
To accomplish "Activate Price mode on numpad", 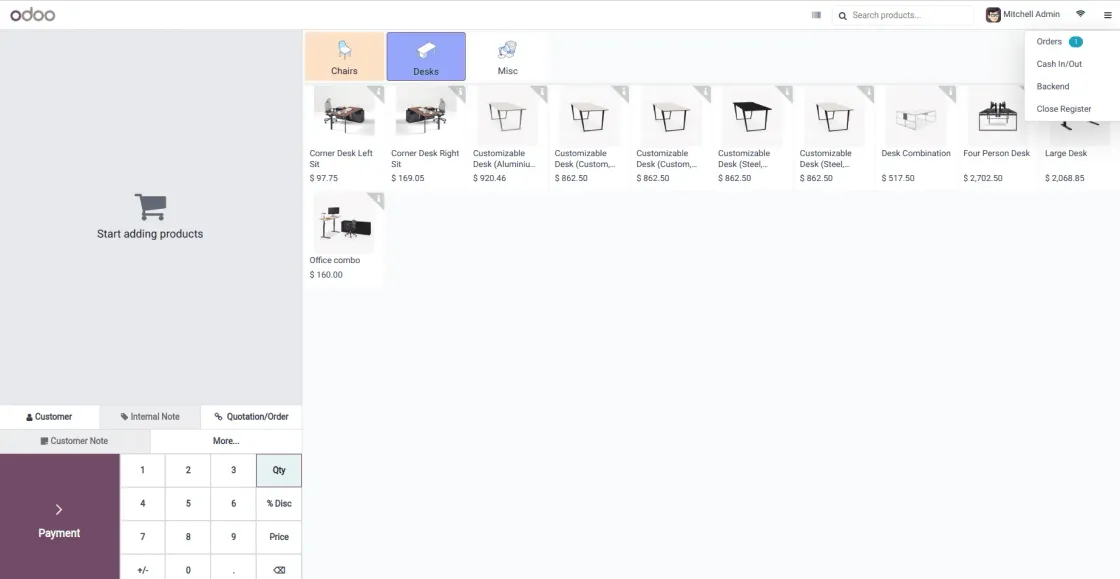I will tap(279, 537).
